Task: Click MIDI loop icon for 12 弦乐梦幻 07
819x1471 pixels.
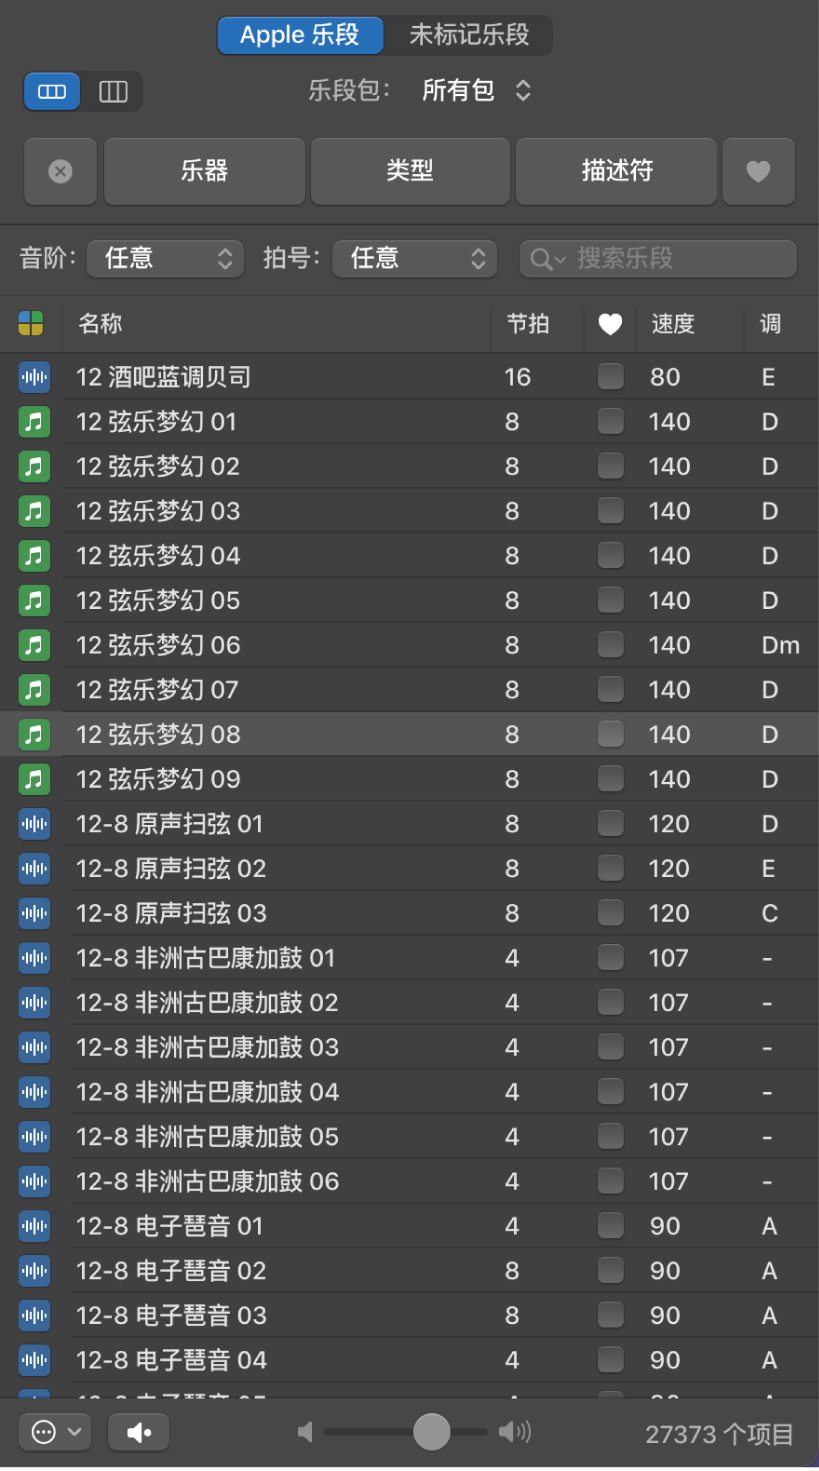Action: (34, 690)
